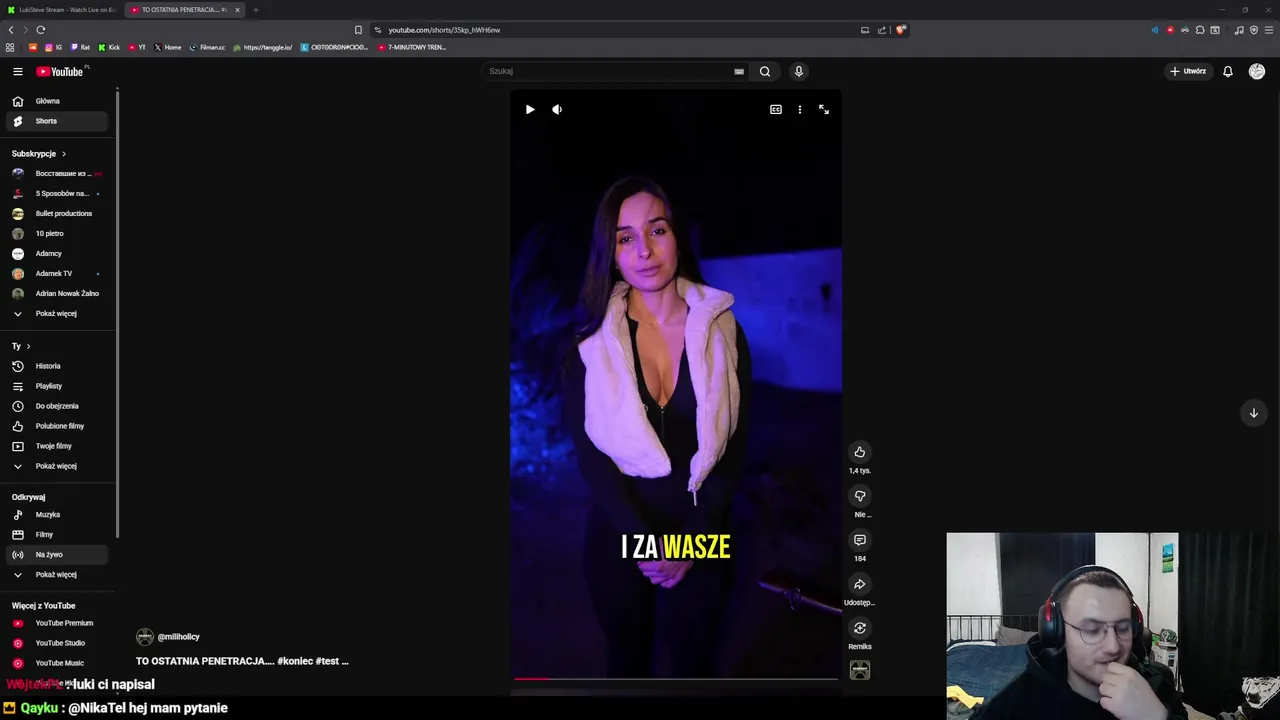This screenshot has width=1280, height=720.
Task: Open the YouTube guide hamburger menu
Action: [x=17, y=71]
